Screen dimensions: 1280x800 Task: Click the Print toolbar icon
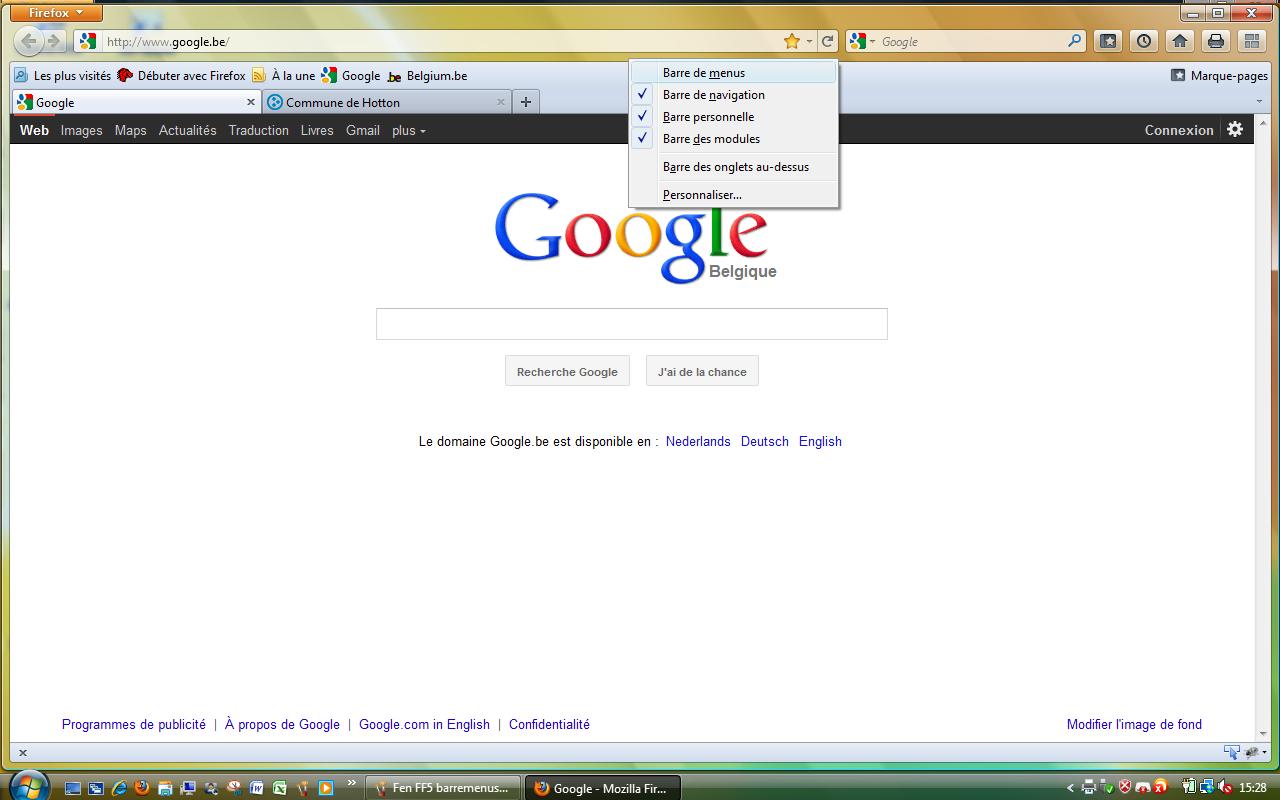pyautogui.click(x=1216, y=41)
